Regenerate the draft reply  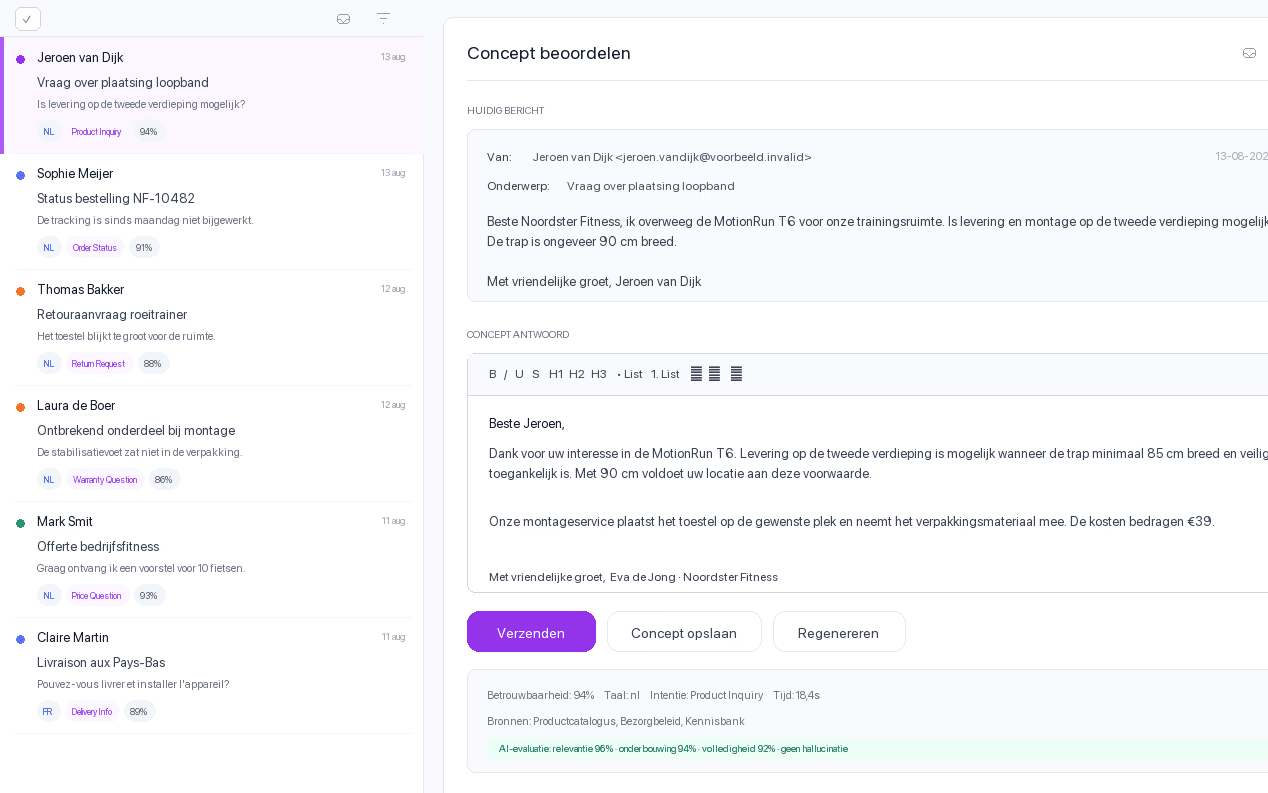coord(839,632)
